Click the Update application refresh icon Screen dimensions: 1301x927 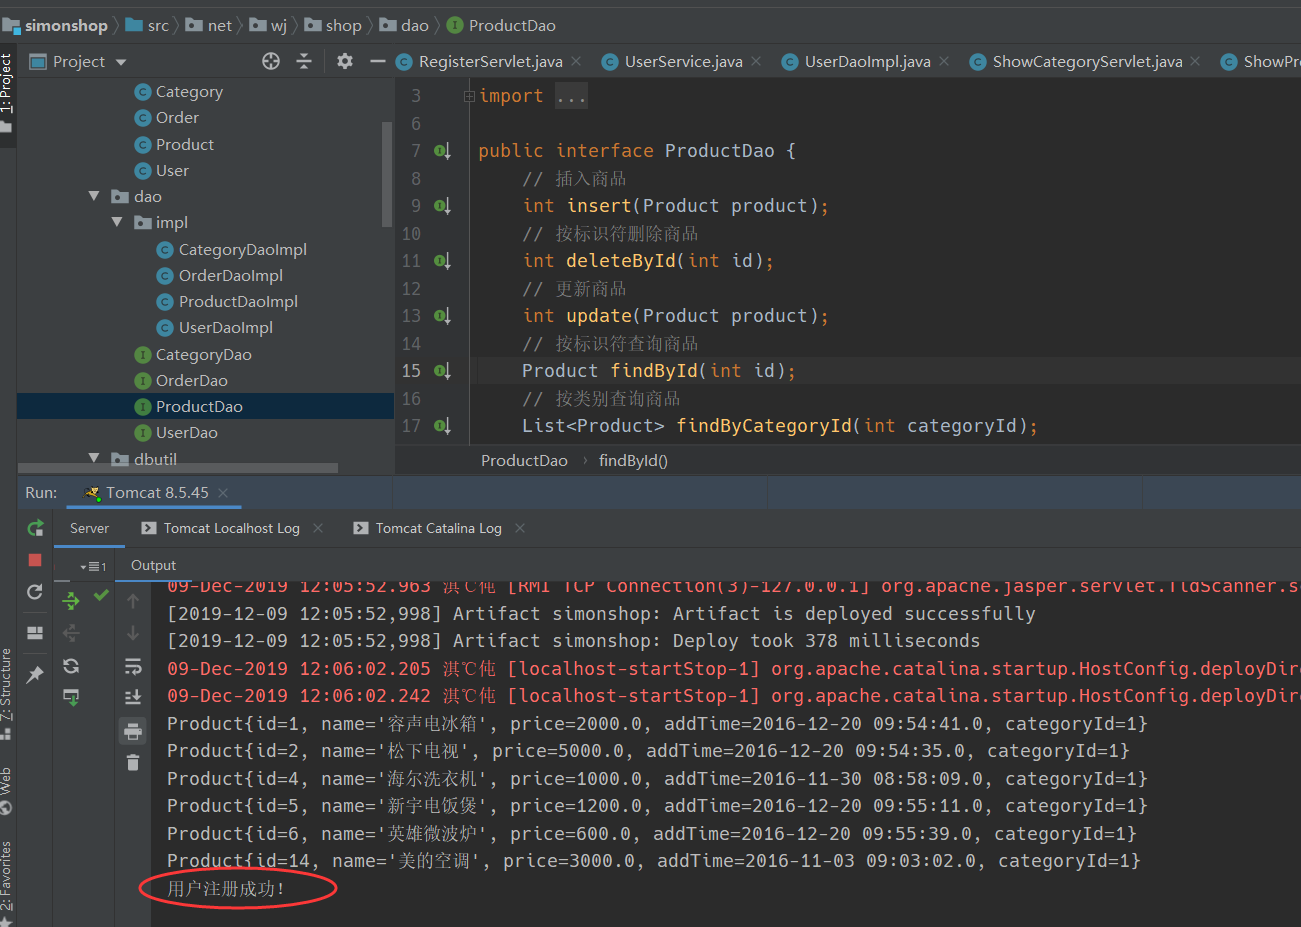[35, 592]
